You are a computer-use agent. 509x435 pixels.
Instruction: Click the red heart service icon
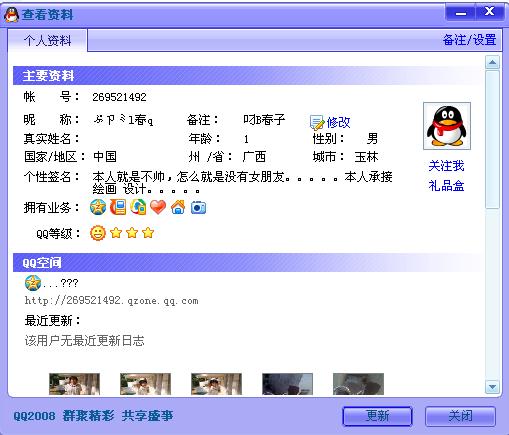coord(158,207)
